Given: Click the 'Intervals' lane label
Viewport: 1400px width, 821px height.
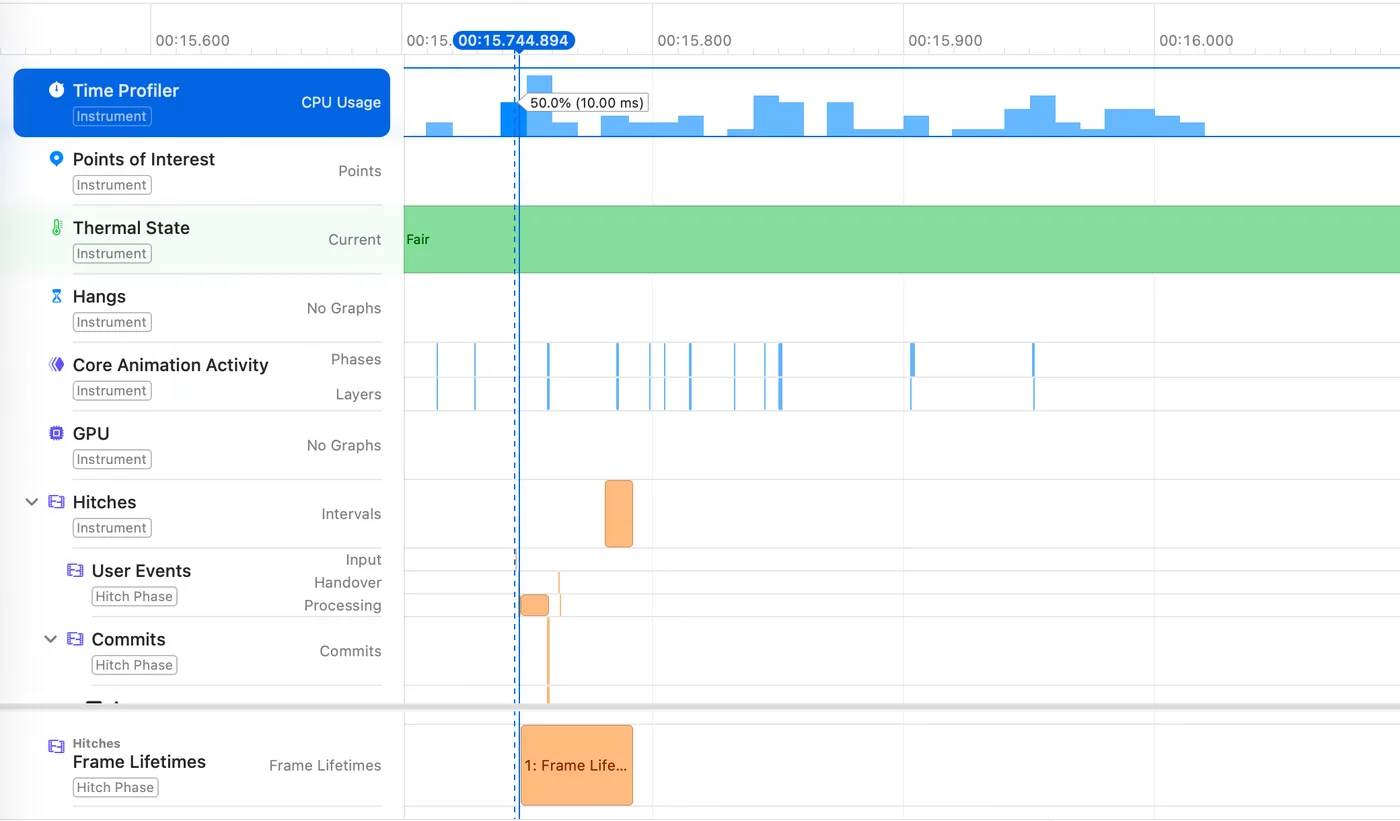Looking at the screenshot, I should coord(351,514).
